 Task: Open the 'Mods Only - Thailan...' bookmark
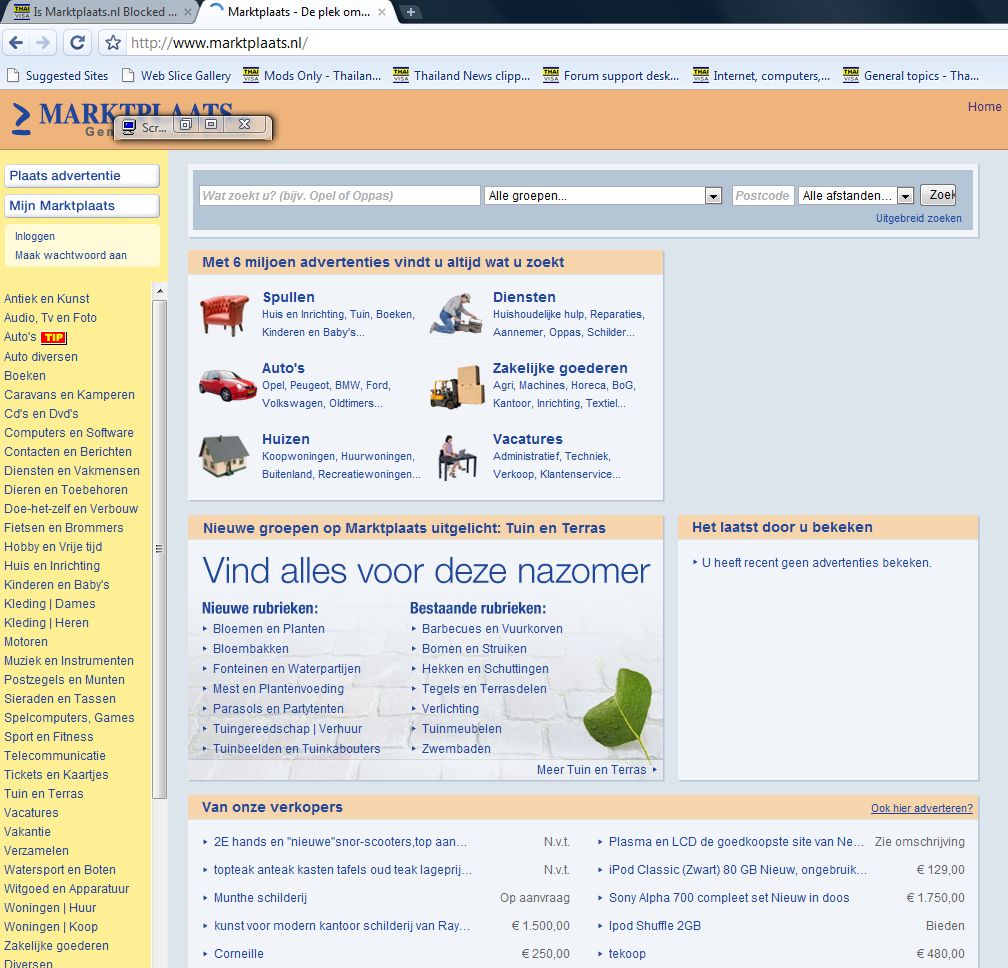coord(312,76)
